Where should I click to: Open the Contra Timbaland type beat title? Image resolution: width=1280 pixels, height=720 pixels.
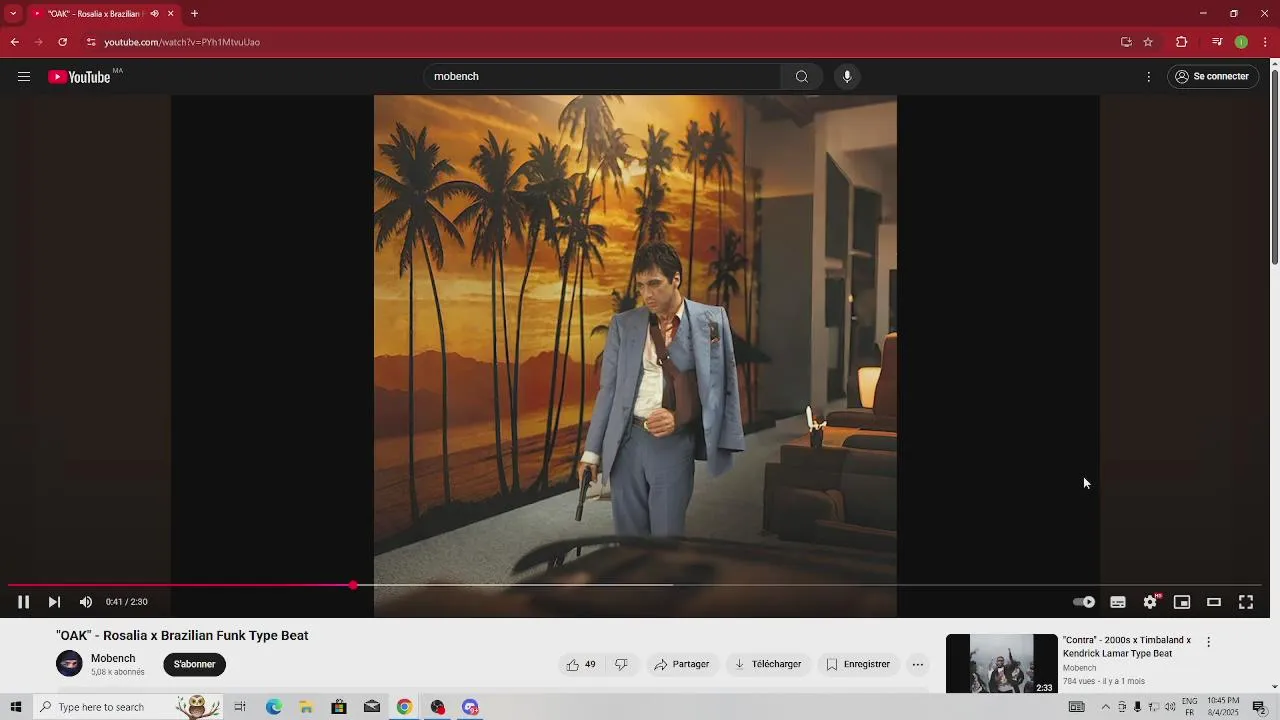pyautogui.click(x=1127, y=647)
